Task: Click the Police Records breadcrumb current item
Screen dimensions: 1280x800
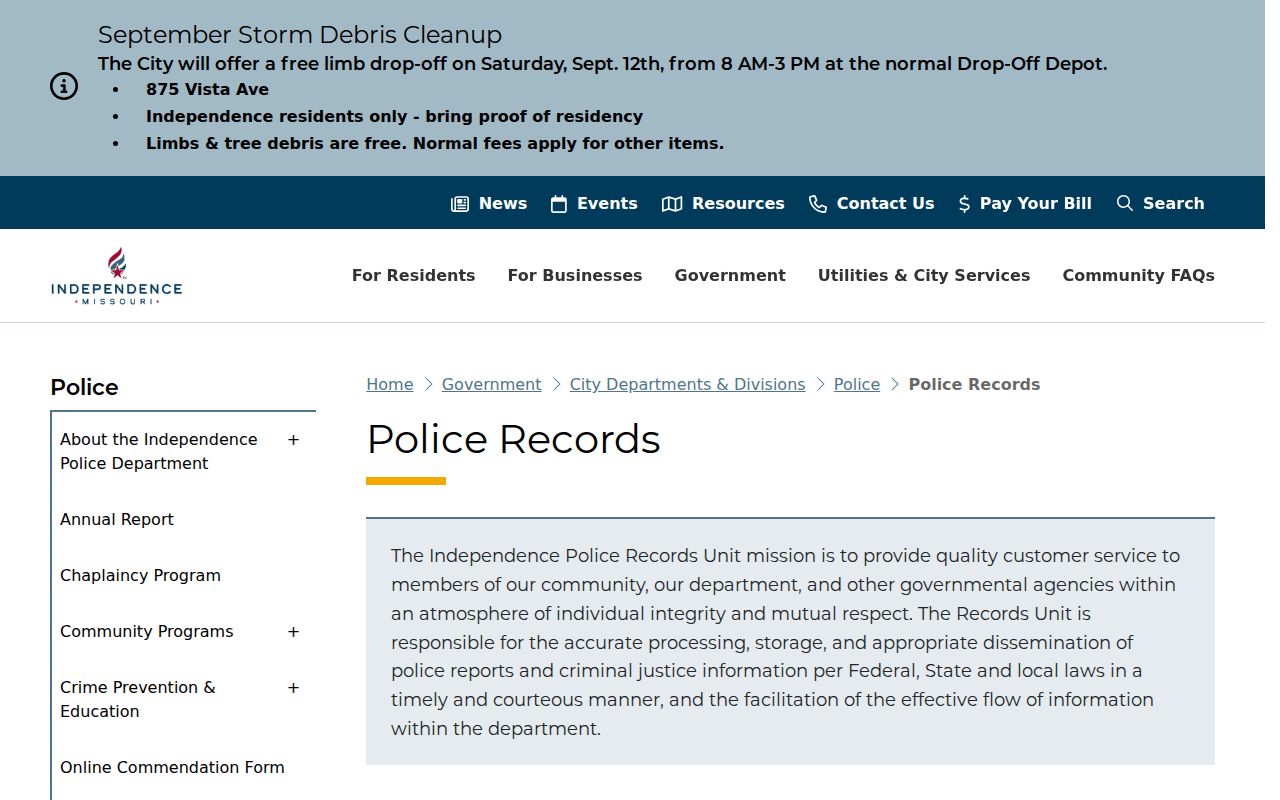Action: click(x=974, y=384)
